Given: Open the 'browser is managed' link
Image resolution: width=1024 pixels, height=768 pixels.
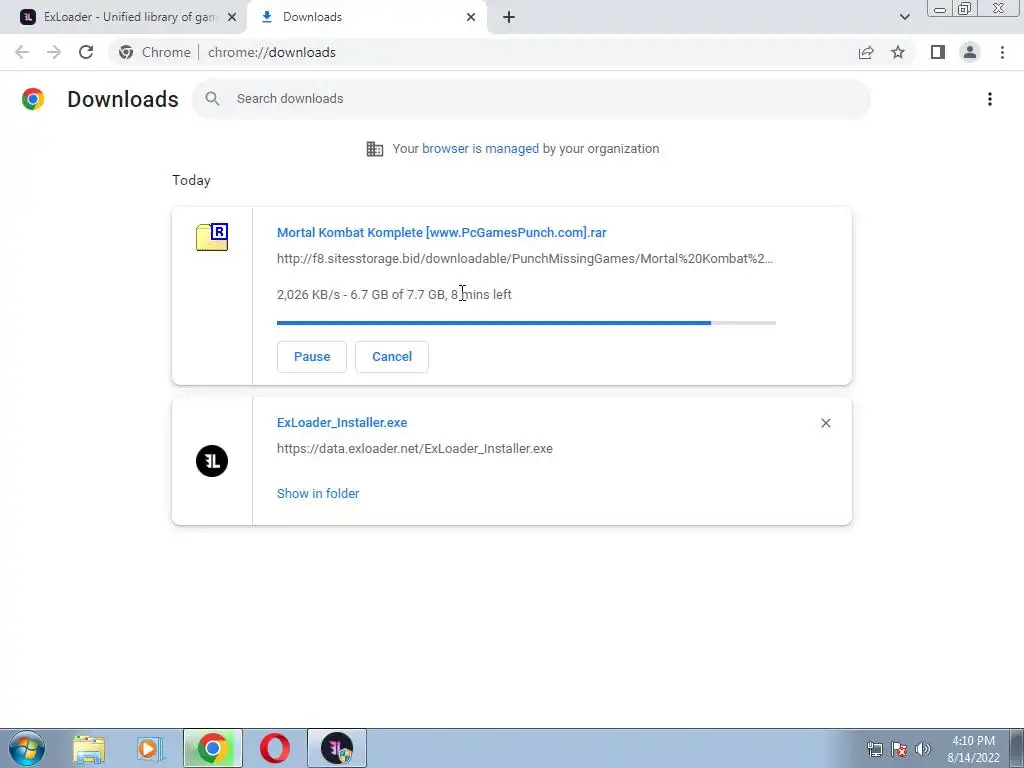Looking at the screenshot, I should click(x=480, y=148).
